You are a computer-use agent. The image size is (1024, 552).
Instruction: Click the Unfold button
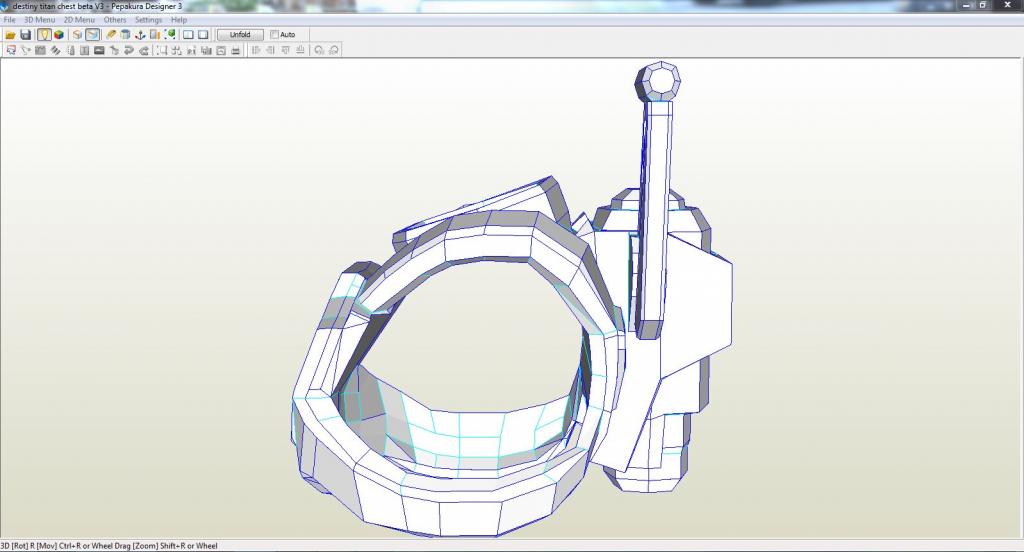coord(240,35)
